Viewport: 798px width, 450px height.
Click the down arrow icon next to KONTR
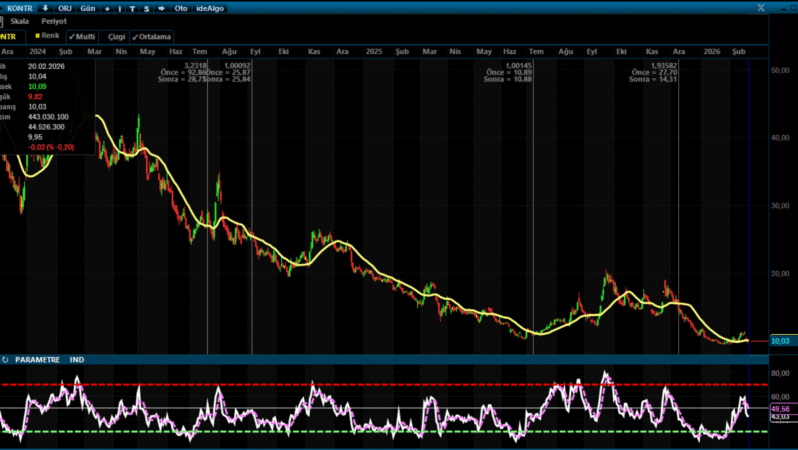(x=45, y=7)
